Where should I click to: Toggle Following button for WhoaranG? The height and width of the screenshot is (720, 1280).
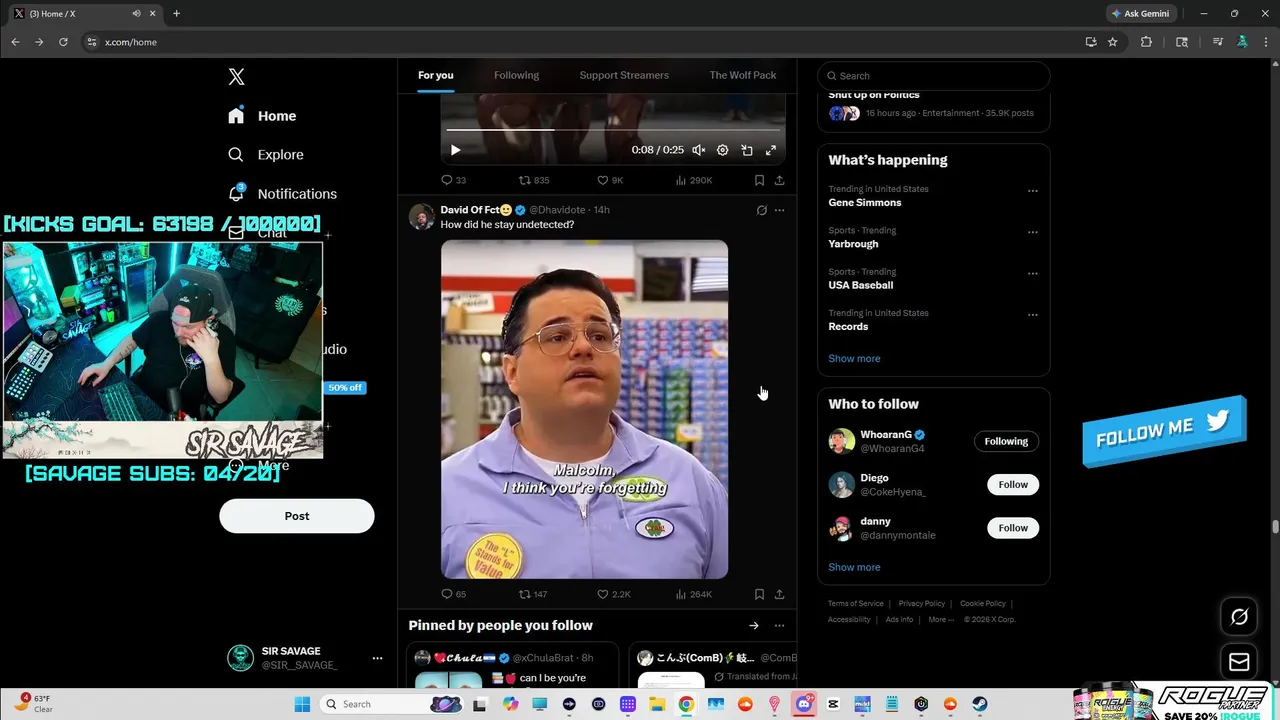[1006, 441]
